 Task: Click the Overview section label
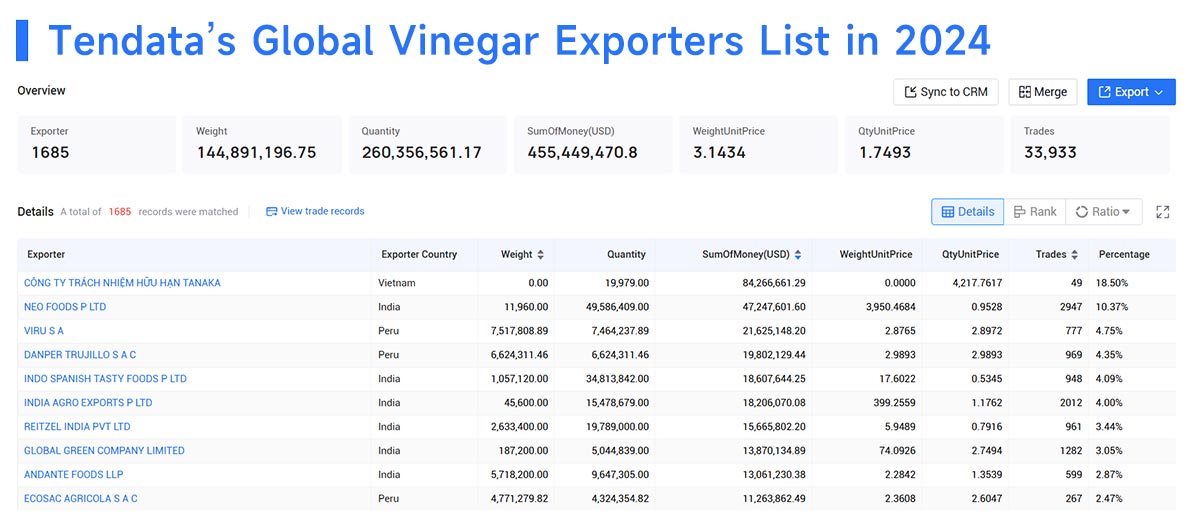point(42,90)
